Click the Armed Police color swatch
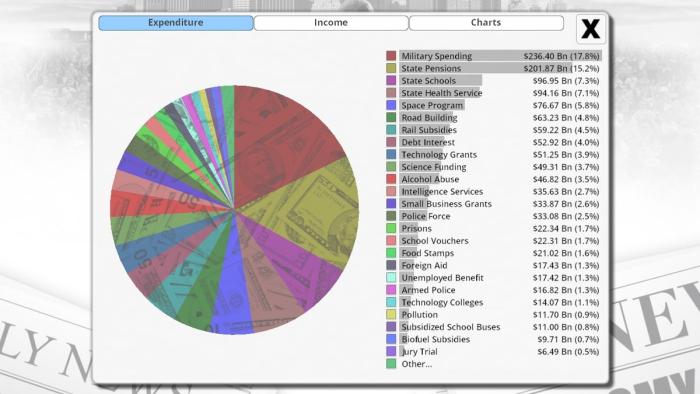This screenshot has width=700, height=394. 391,290
